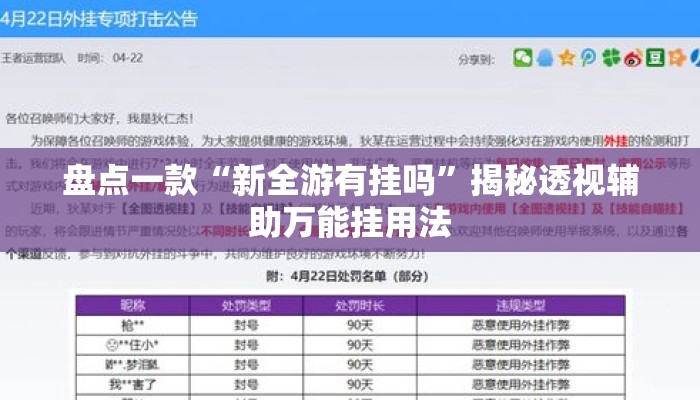Select the nickname cell 我**害了
The image size is (700, 400).
[133, 384]
